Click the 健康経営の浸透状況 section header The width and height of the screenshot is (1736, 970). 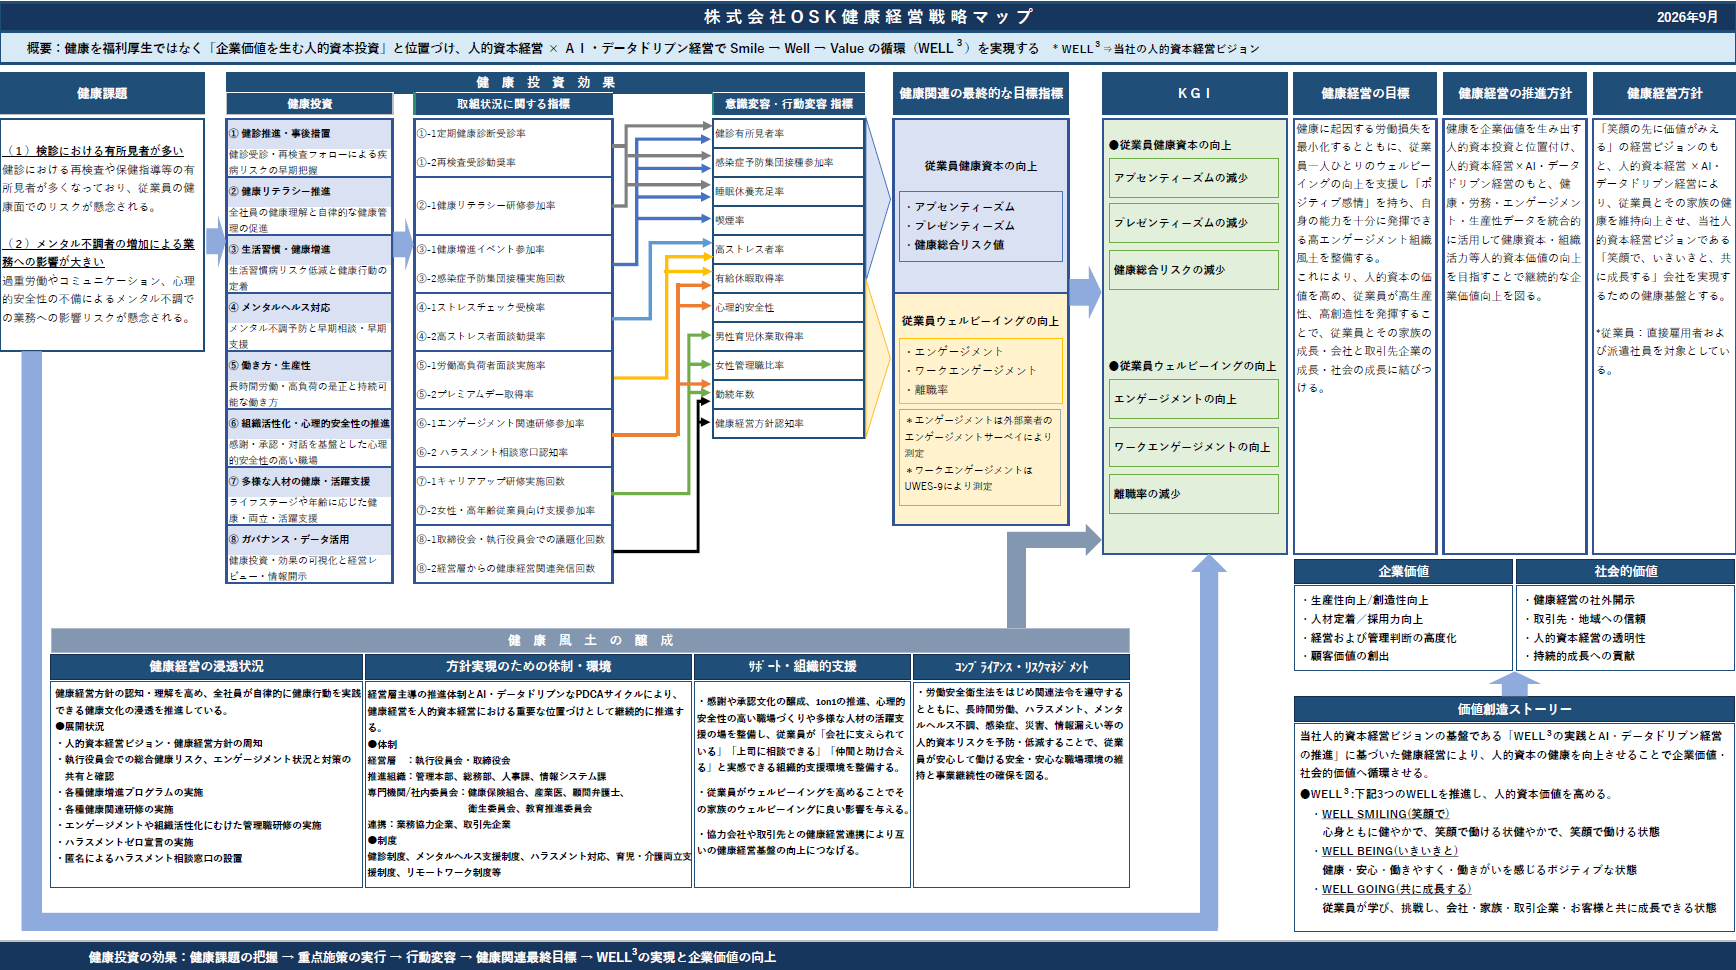point(207,666)
